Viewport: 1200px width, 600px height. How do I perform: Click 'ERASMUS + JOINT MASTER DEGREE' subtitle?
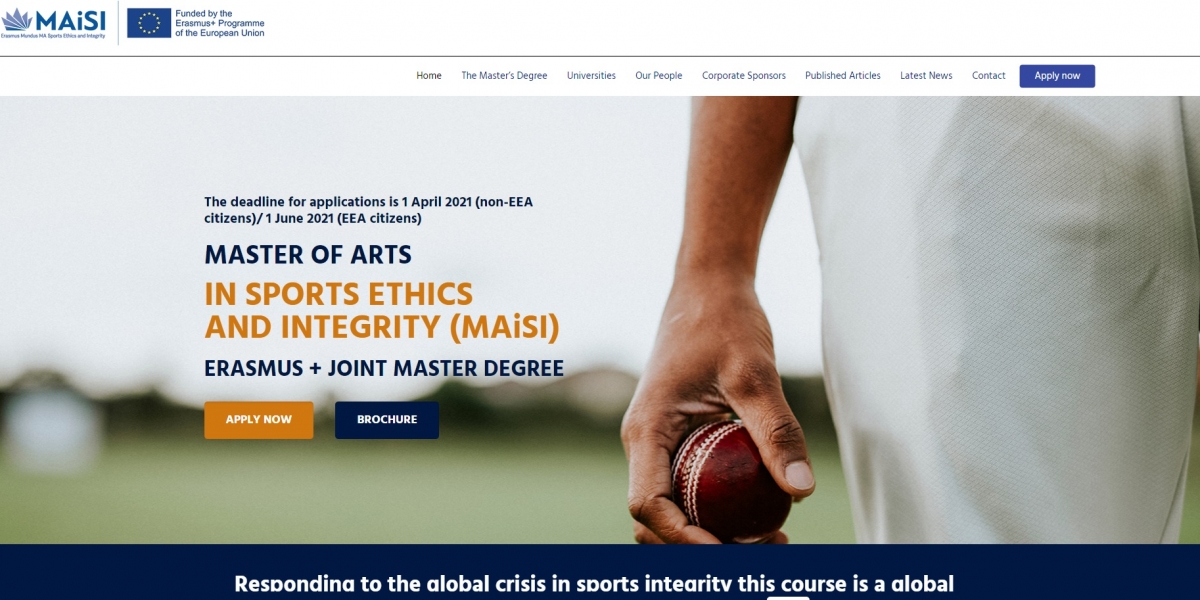[384, 368]
